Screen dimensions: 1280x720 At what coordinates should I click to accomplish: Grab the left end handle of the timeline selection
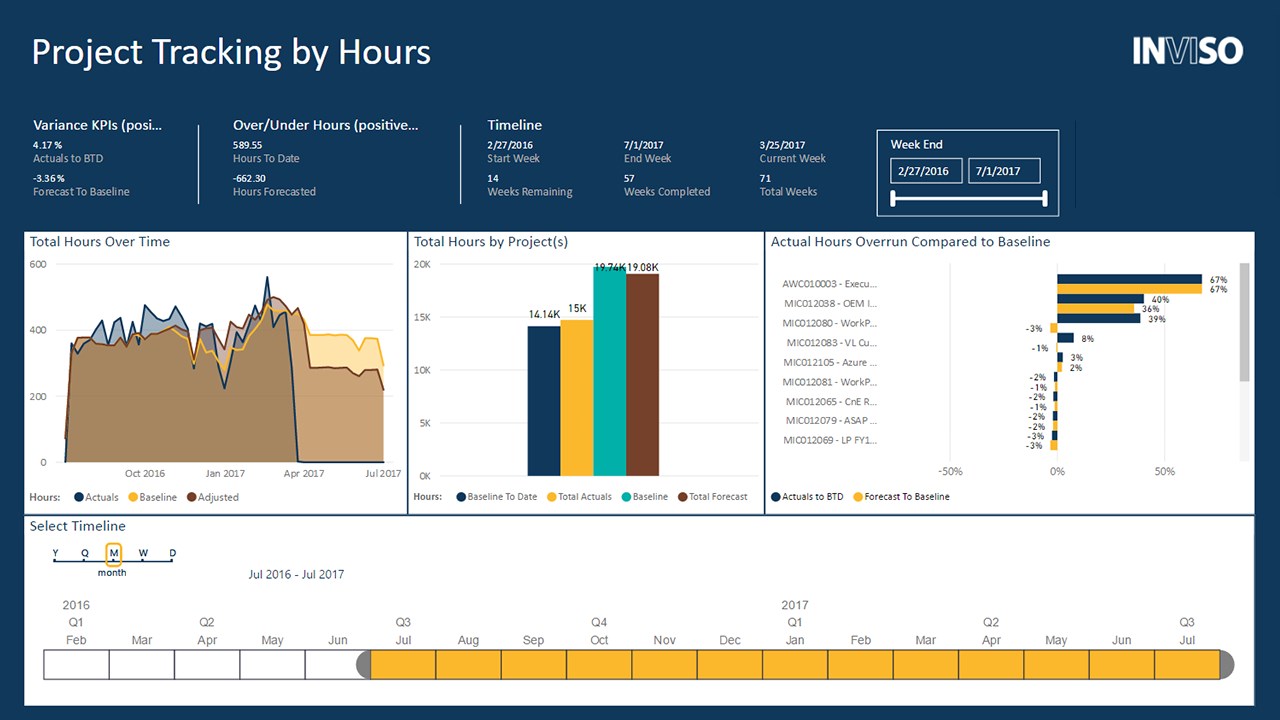point(364,664)
